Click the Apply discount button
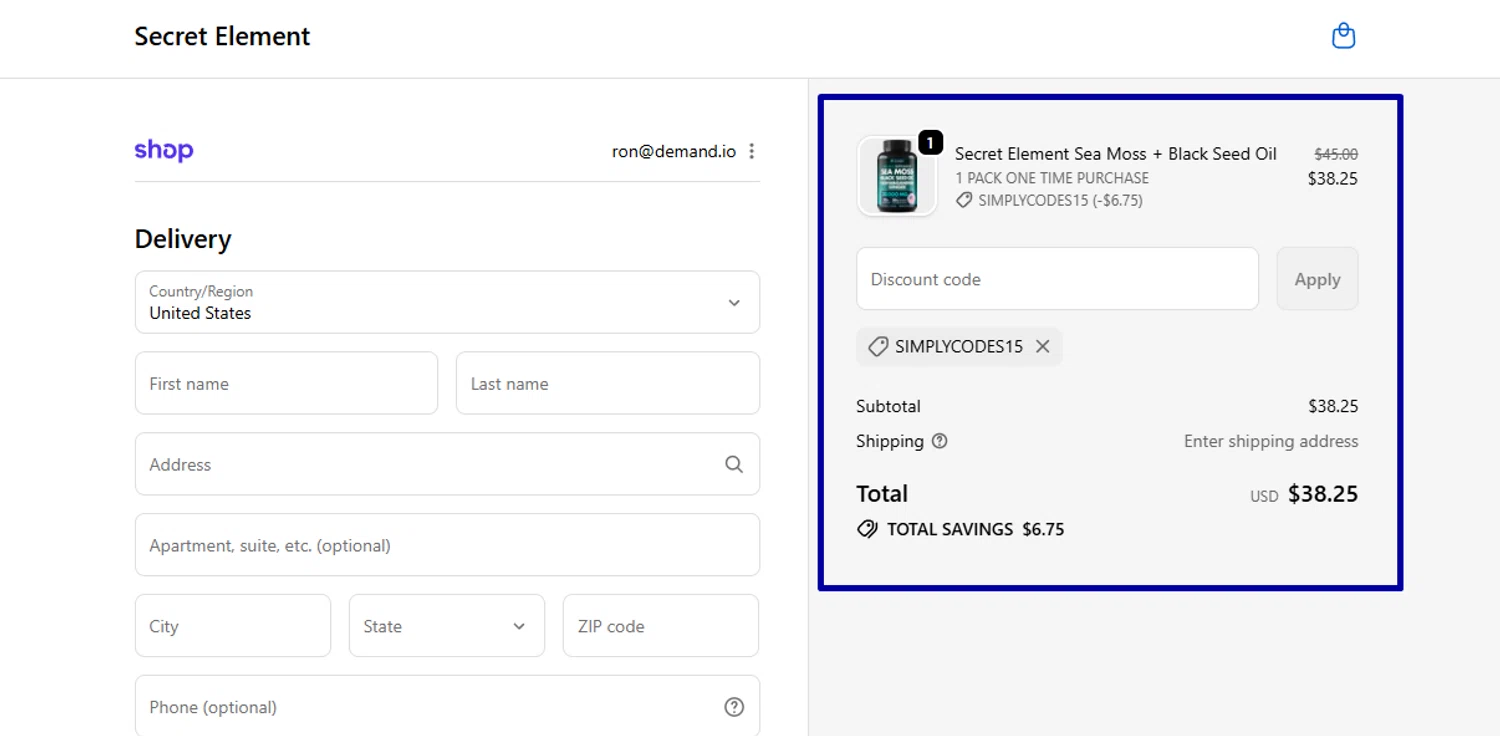 (x=1317, y=279)
